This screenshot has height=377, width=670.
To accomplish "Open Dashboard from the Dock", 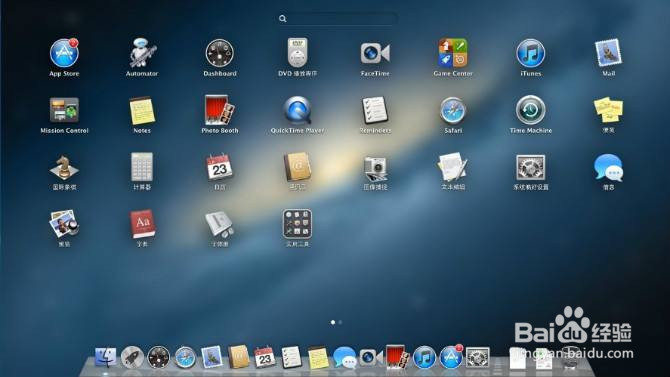I will pos(159,357).
